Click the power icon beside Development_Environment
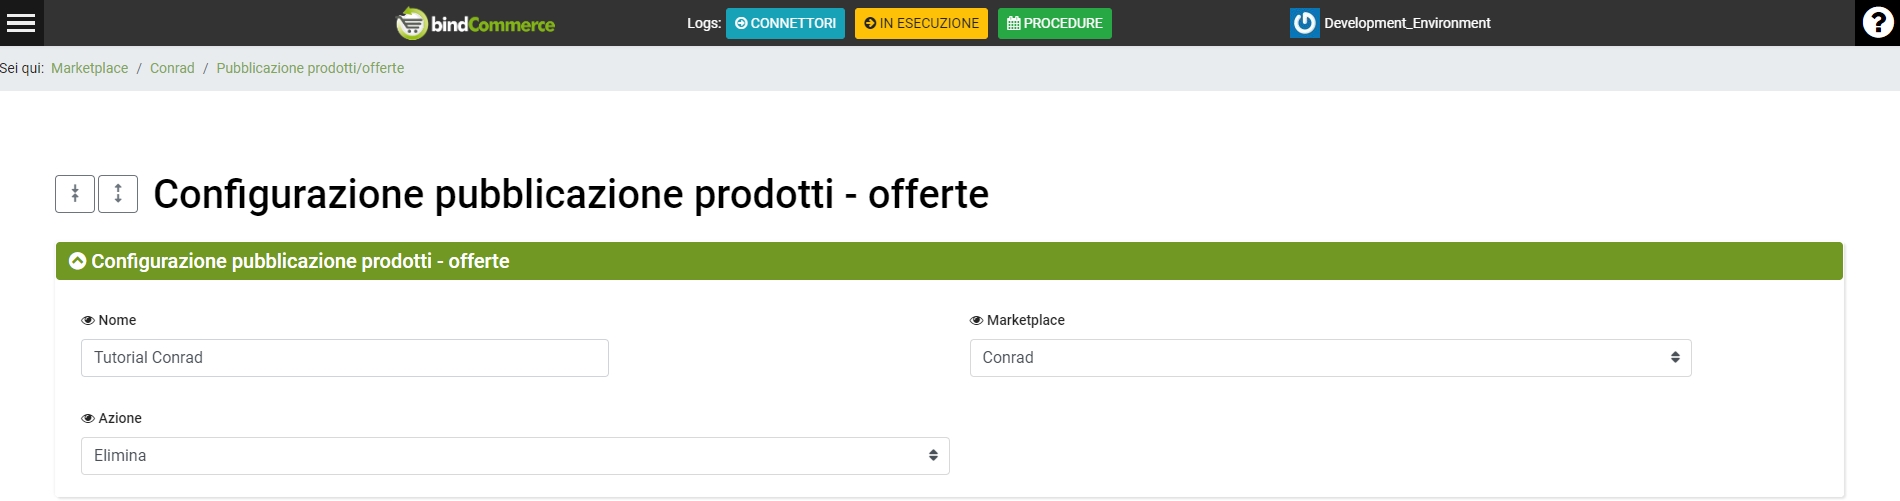The width and height of the screenshot is (1900, 501). pos(1304,23)
